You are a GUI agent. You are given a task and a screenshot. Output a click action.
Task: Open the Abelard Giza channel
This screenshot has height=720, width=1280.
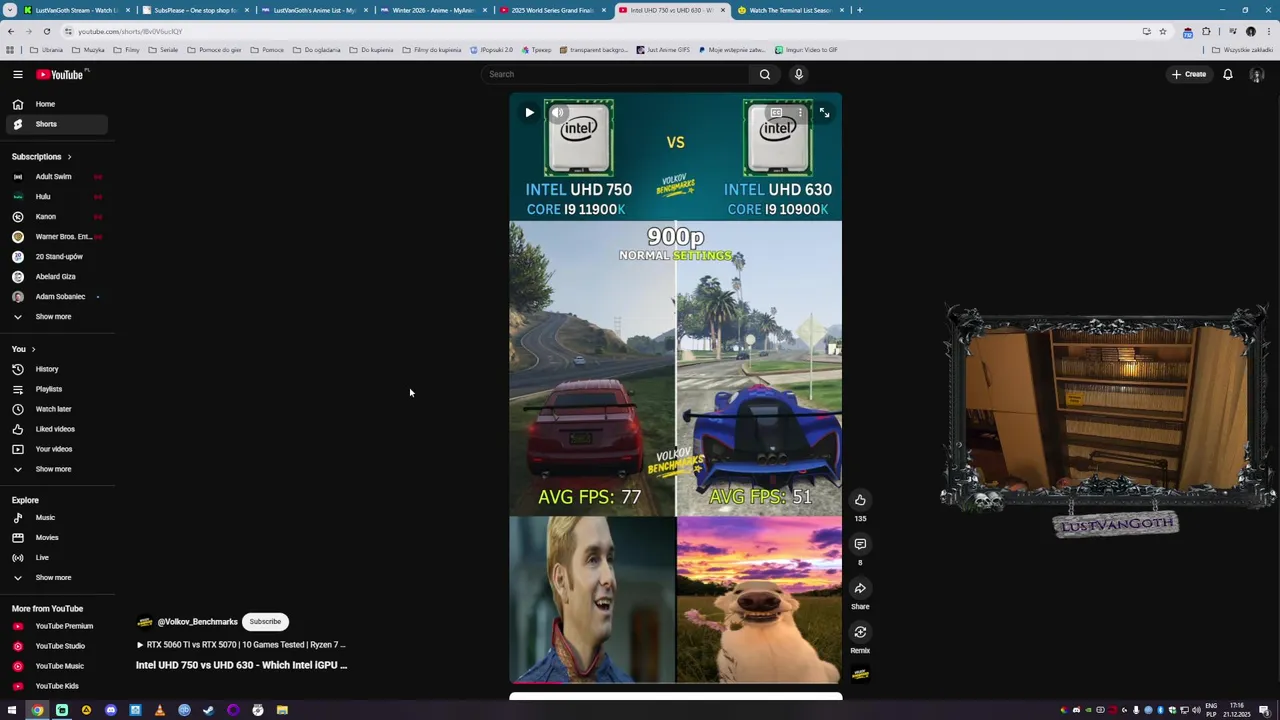tap(56, 276)
